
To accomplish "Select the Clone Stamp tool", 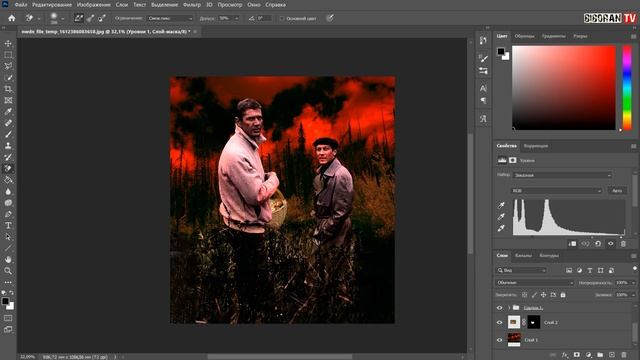I will point(8,146).
